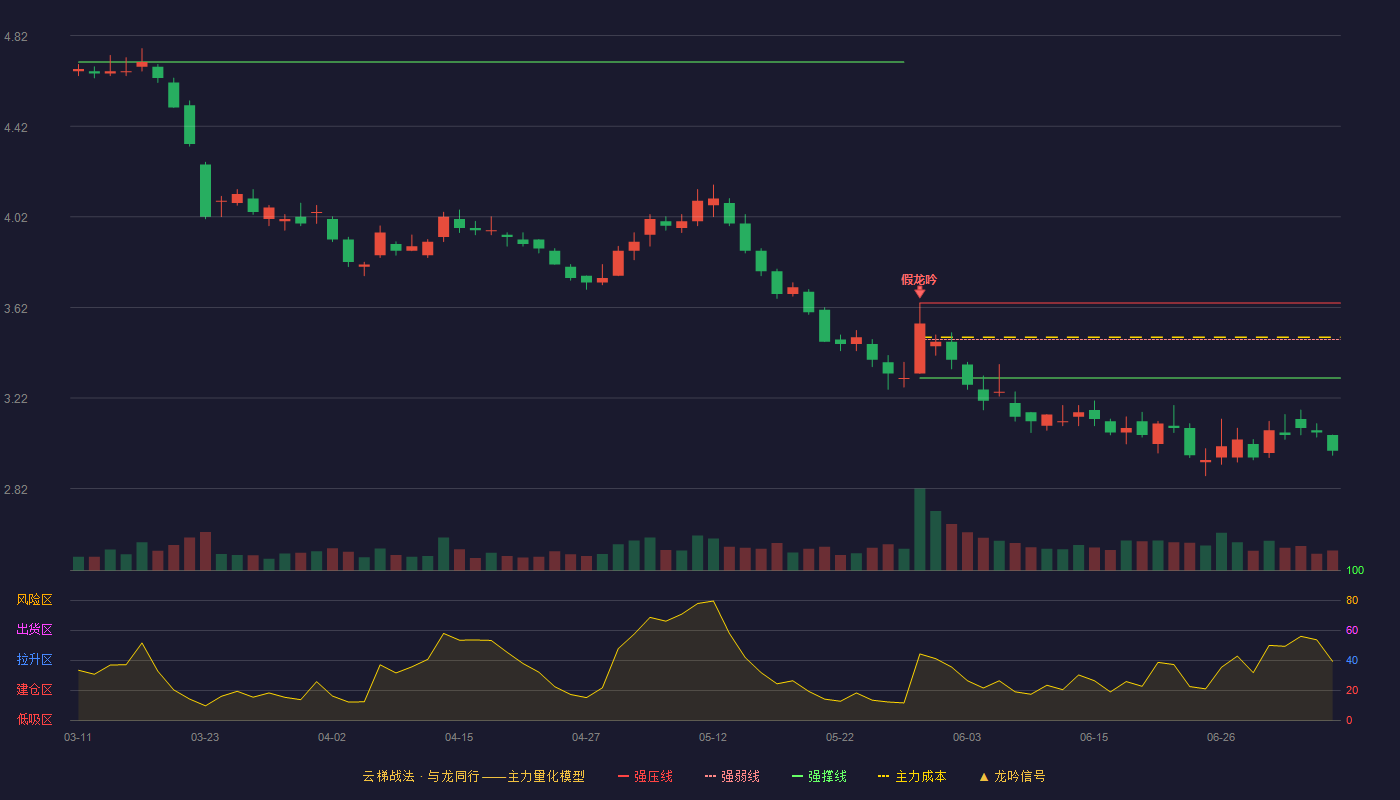Click the 05-12 date label

(713, 737)
